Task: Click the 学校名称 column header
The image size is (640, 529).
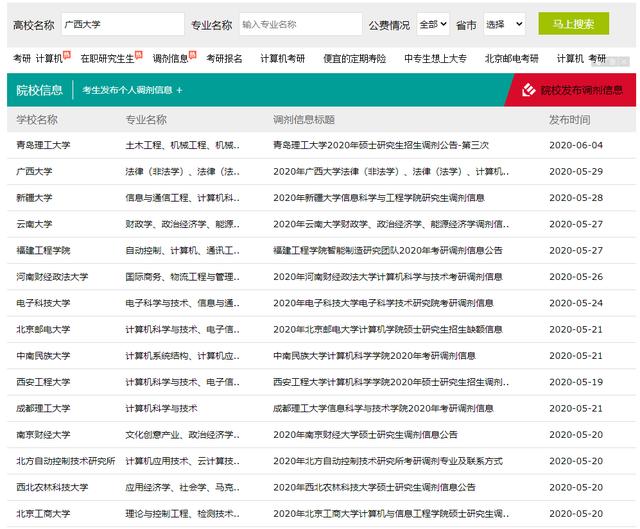Action: point(37,120)
